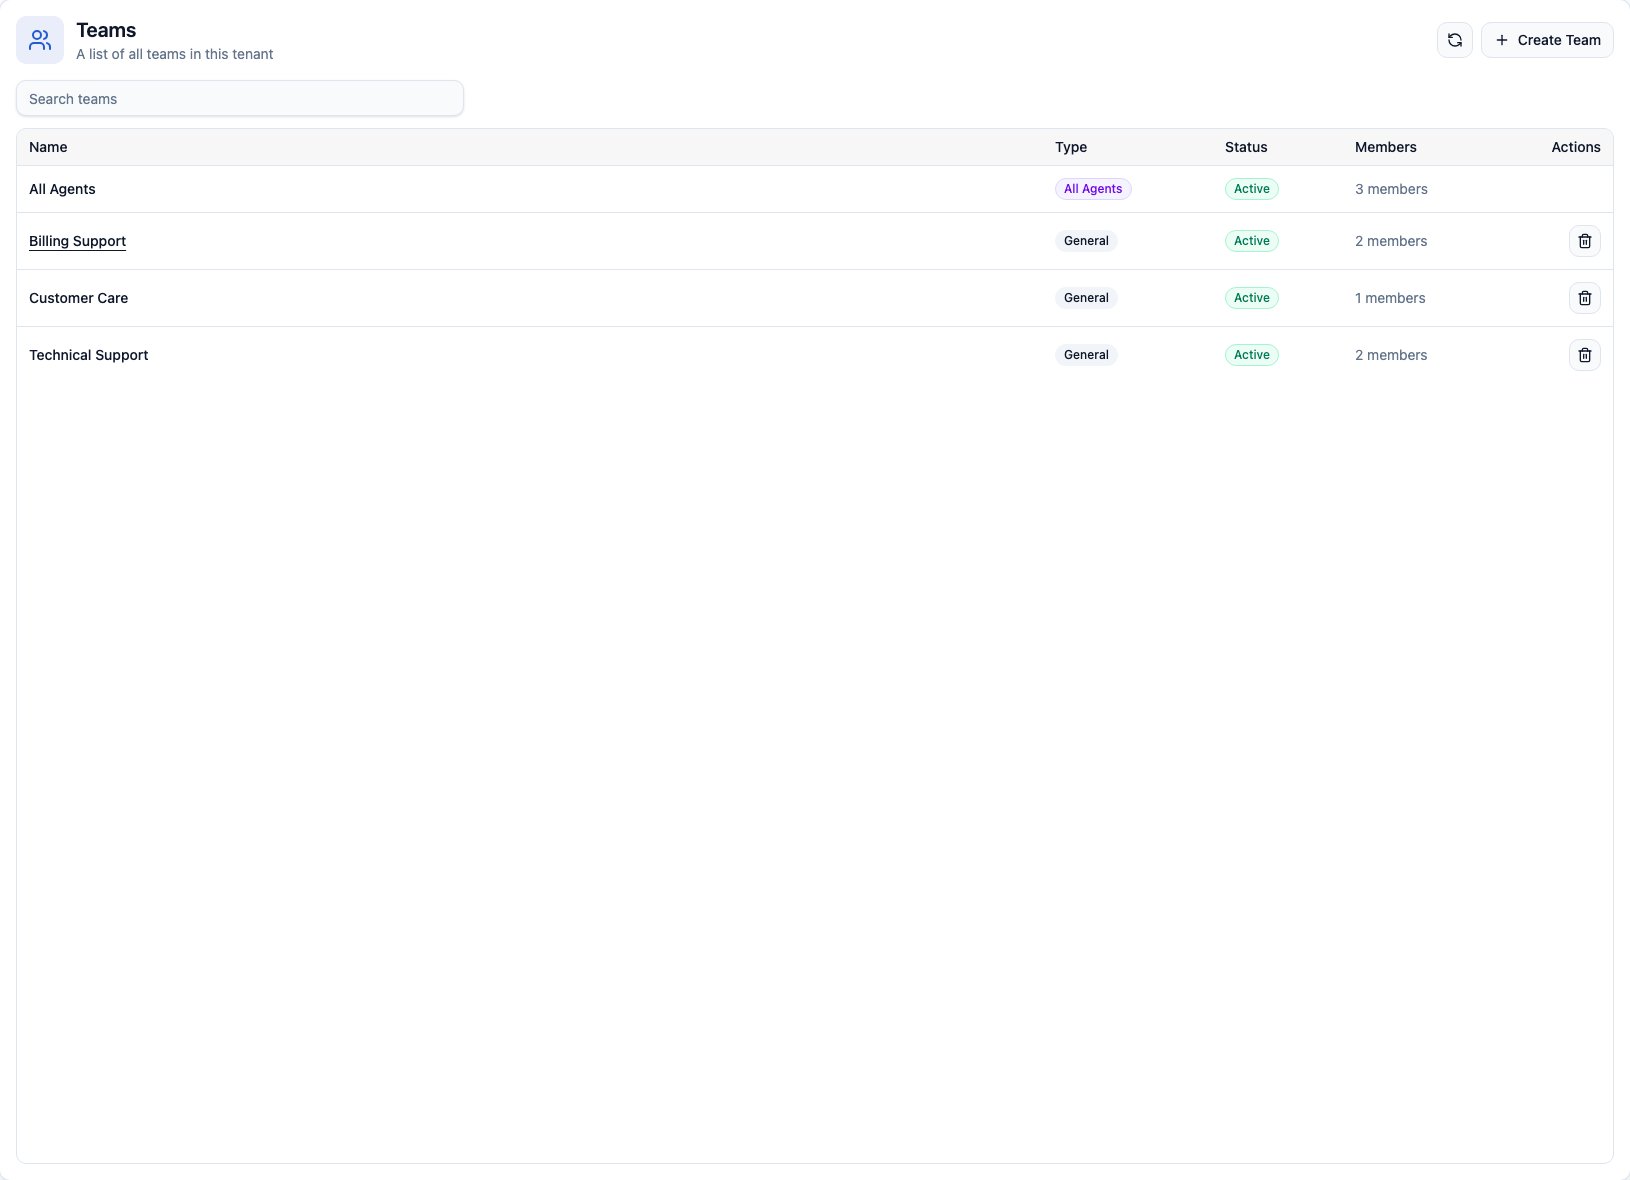
Task: Click the General badge for Billing Support
Action: [1086, 241]
